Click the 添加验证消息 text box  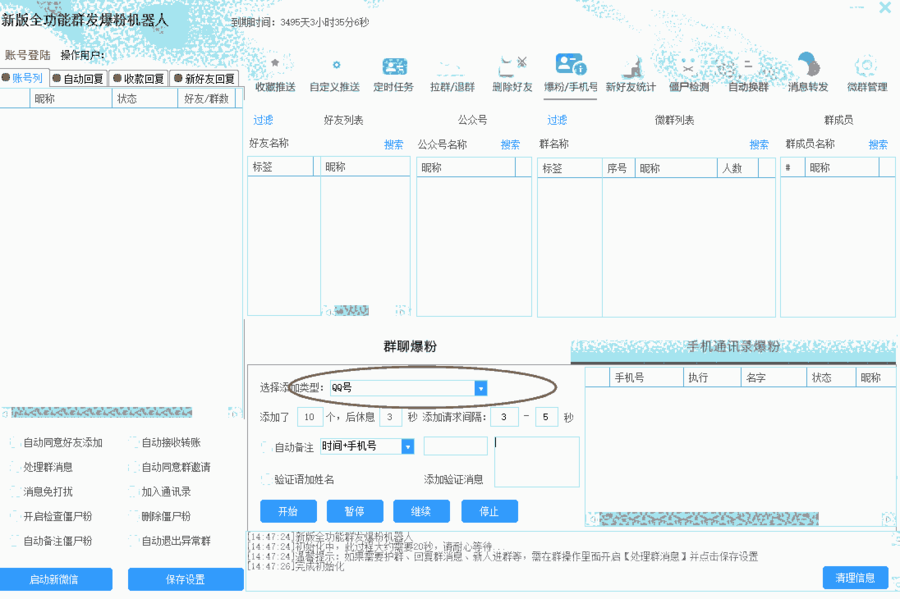(537, 461)
